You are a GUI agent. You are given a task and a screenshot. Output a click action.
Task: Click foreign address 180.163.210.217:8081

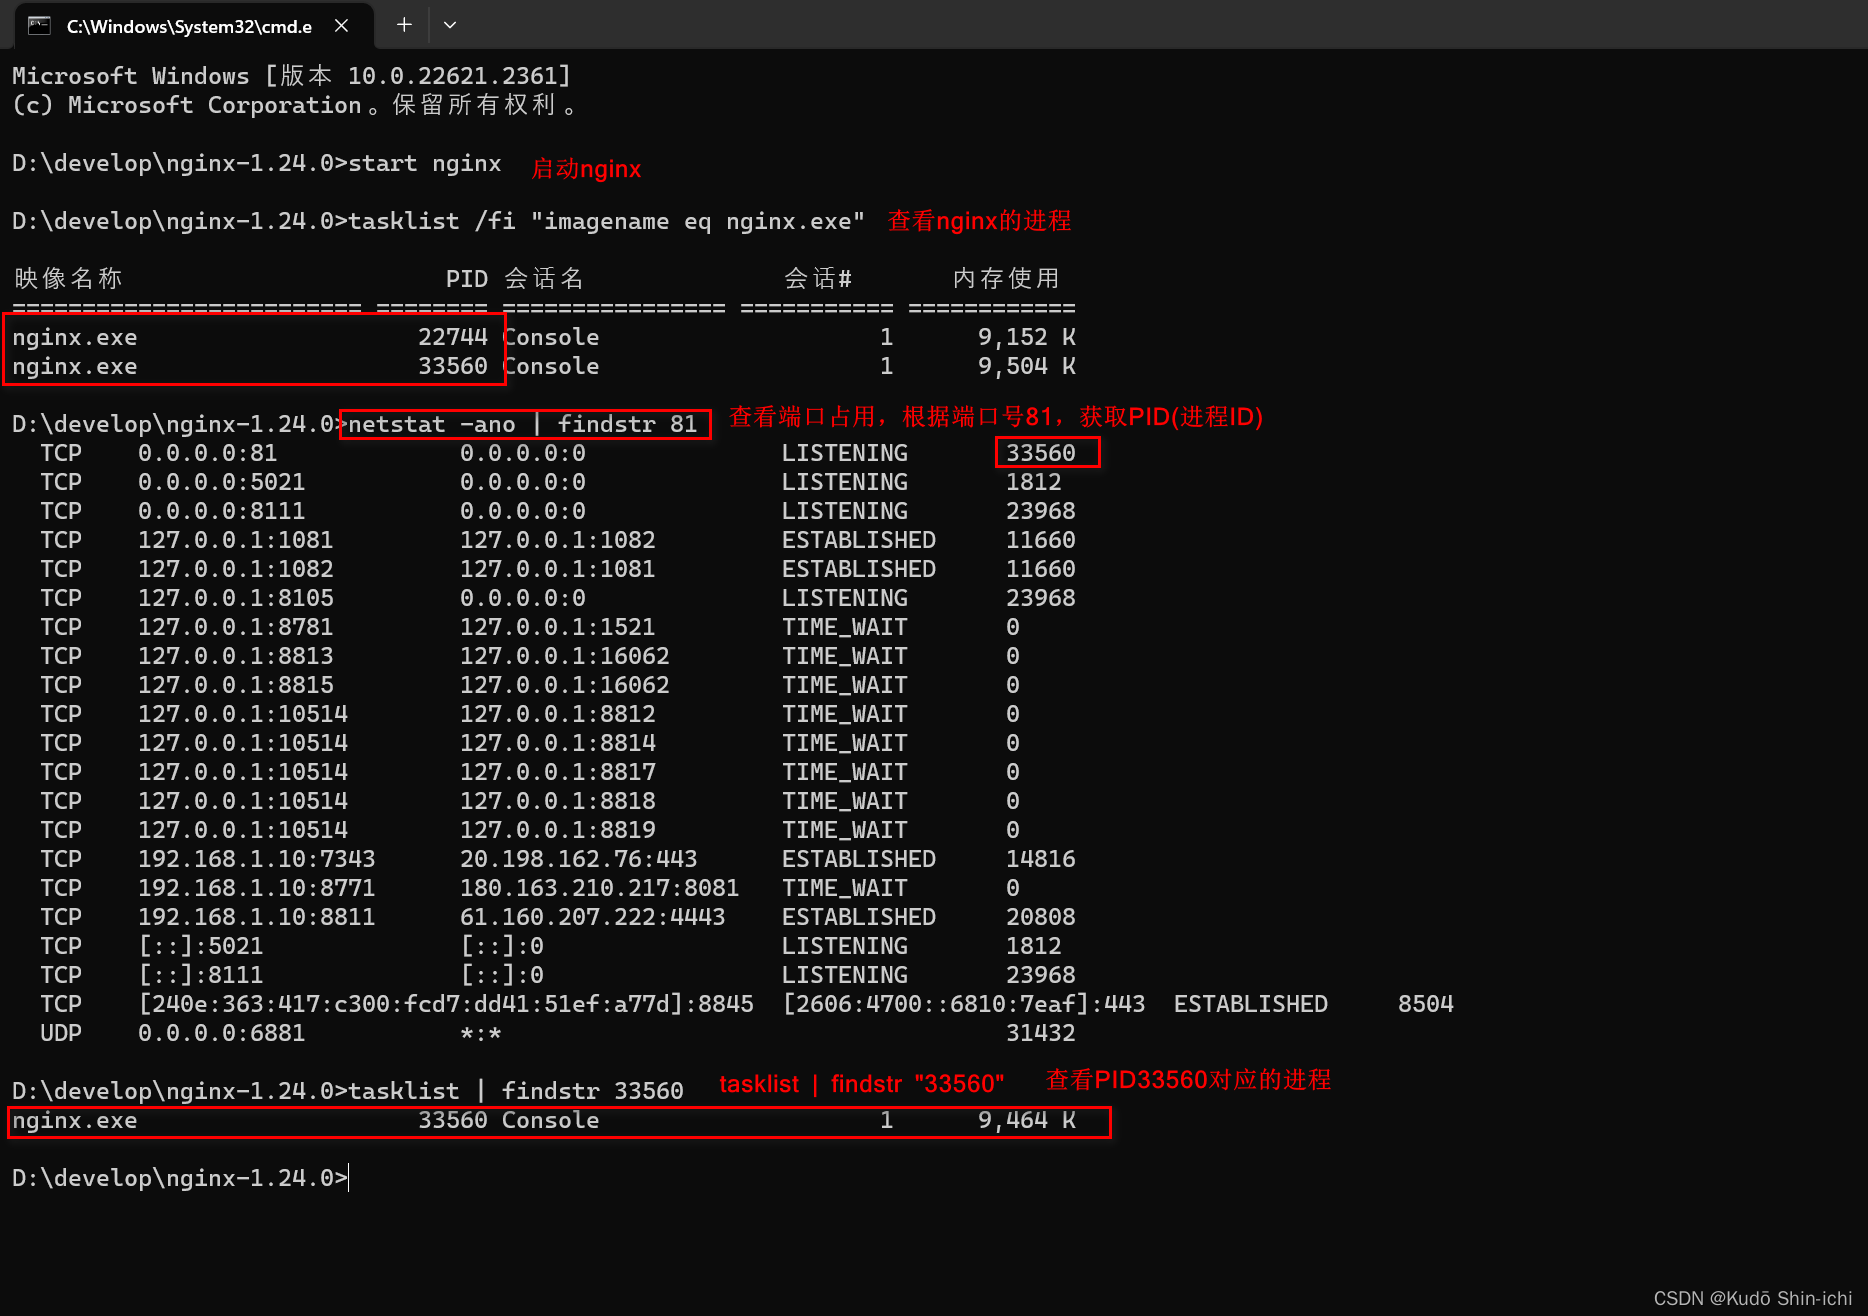pos(599,888)
